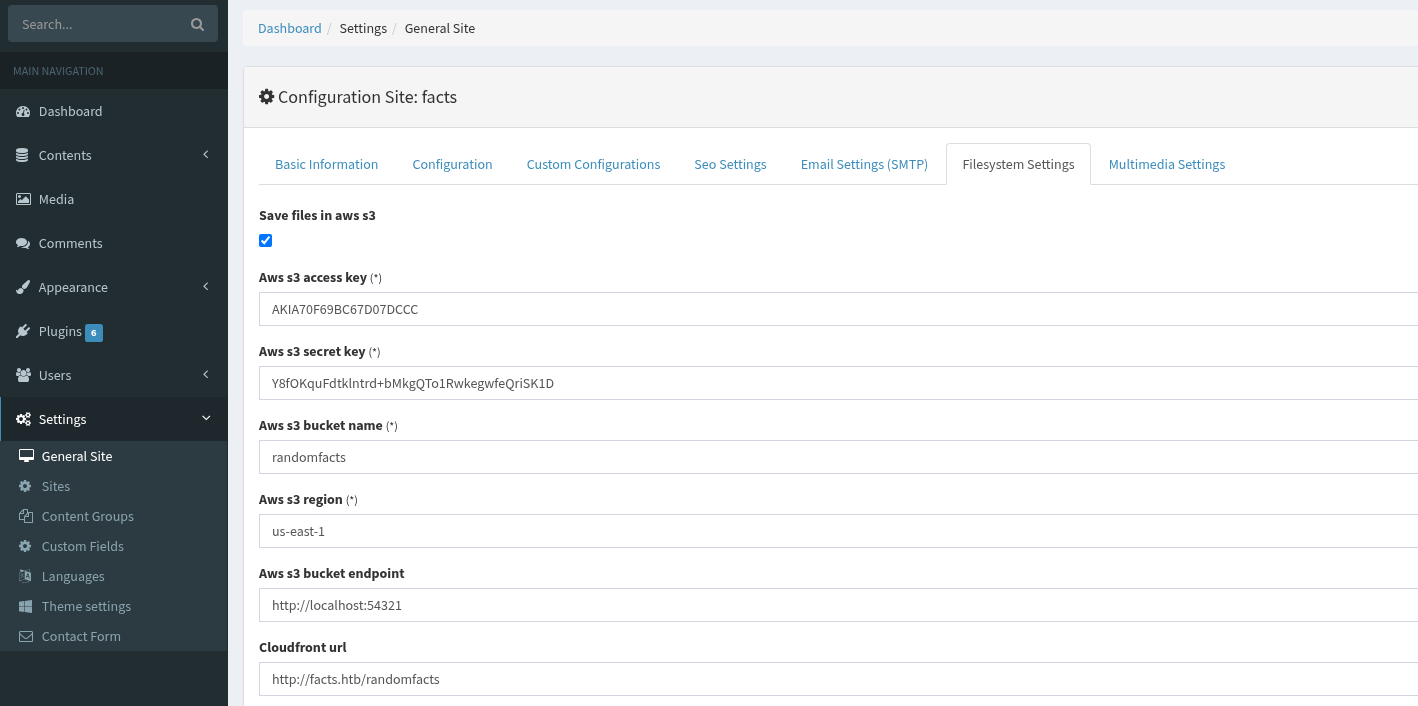Open the Custom Configurations tab
The width and height of the screenshot is (1418, 706).
593,164
